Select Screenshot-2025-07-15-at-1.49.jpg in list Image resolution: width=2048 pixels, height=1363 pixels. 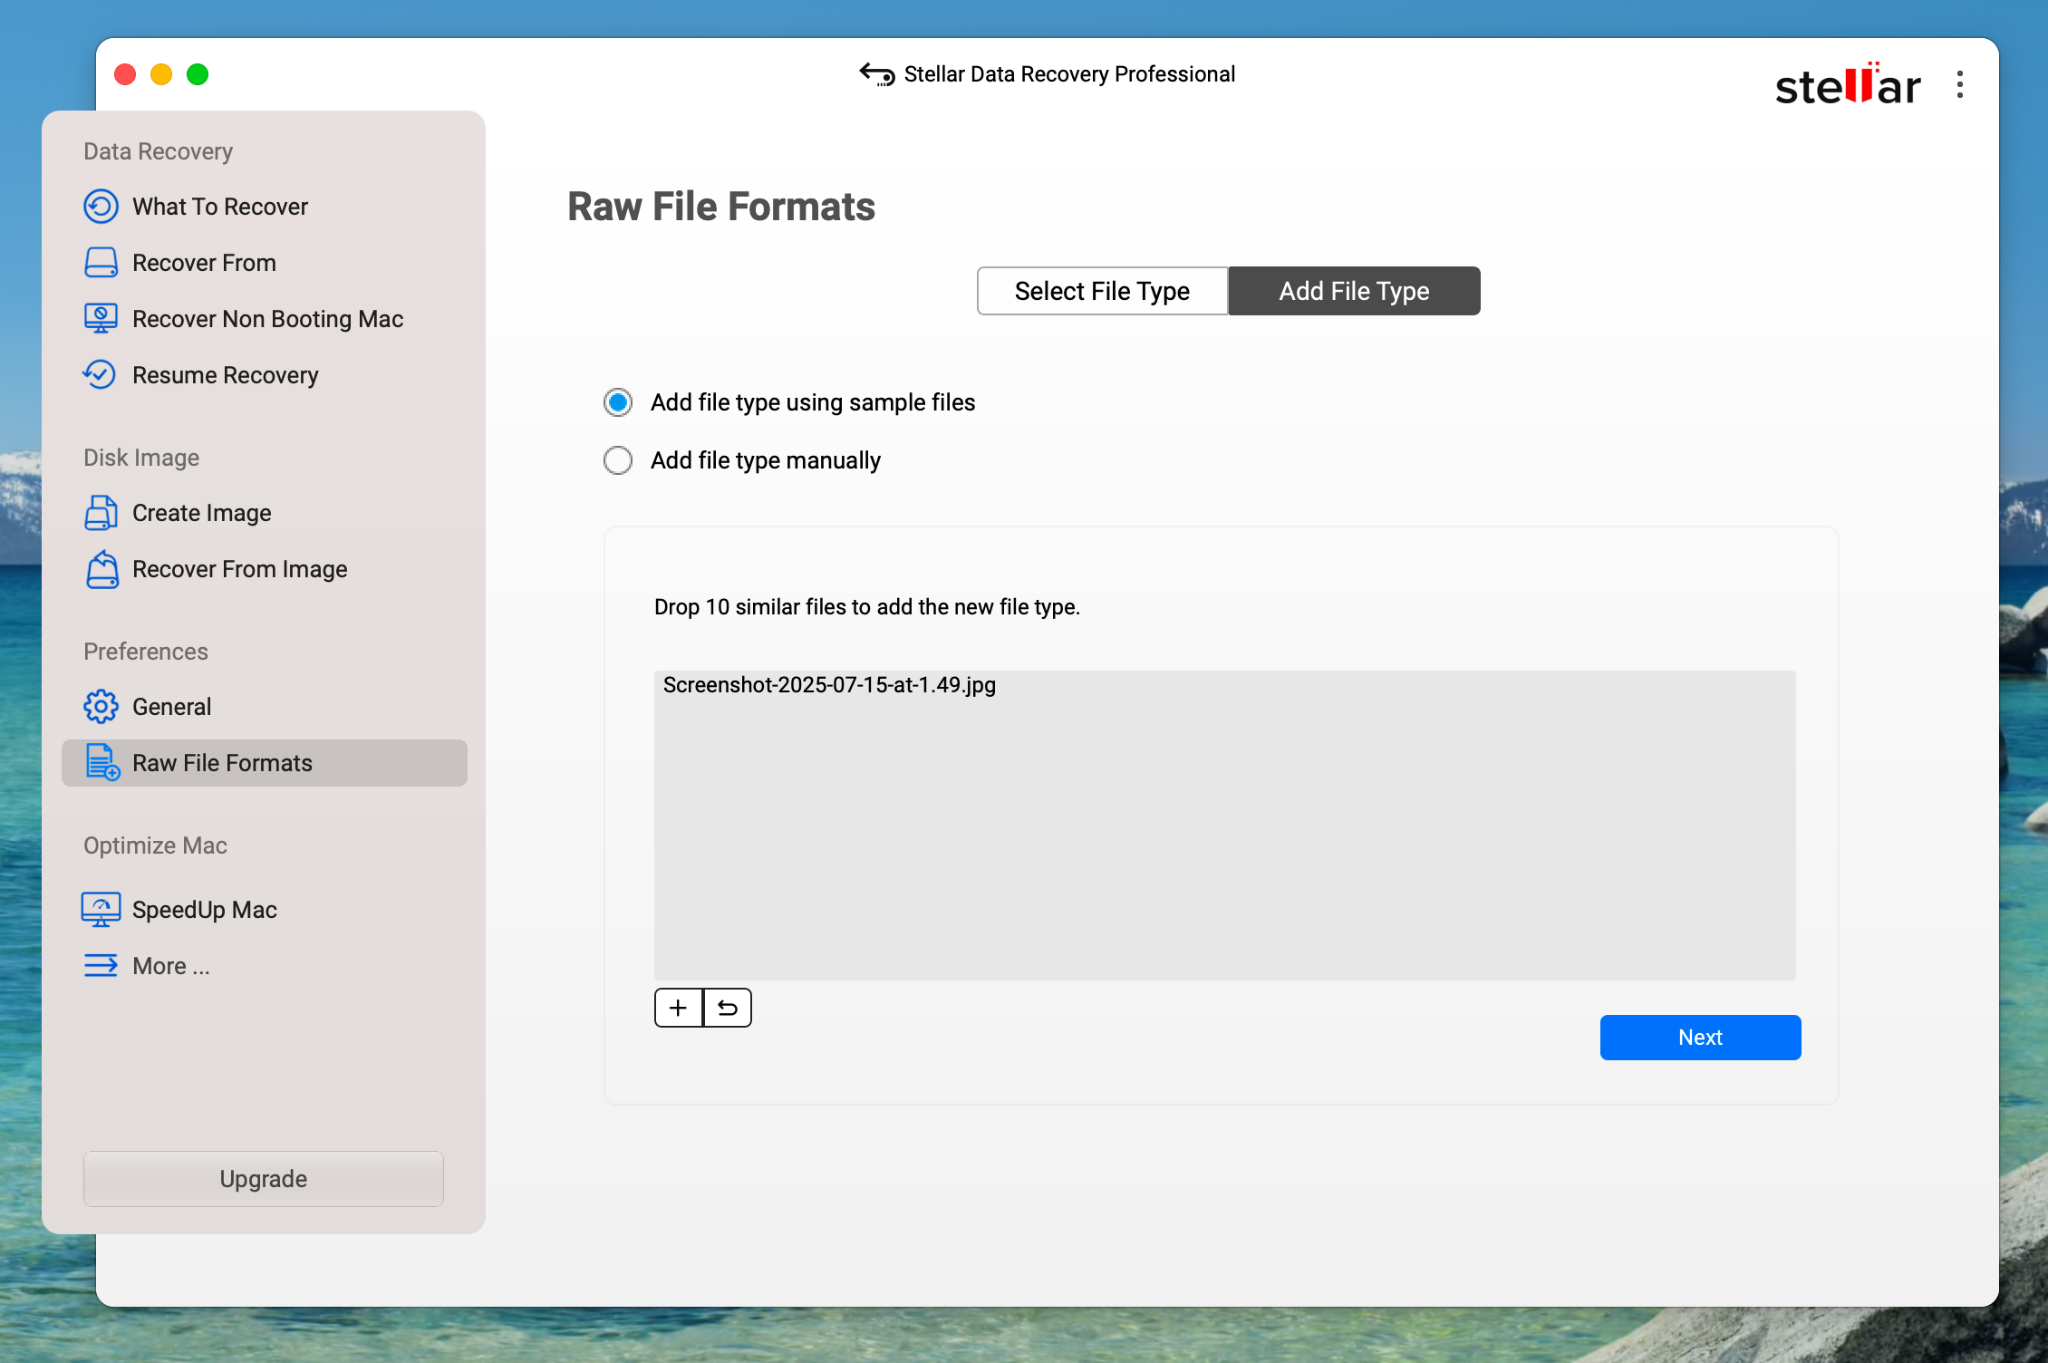click(x=829, y=685)
